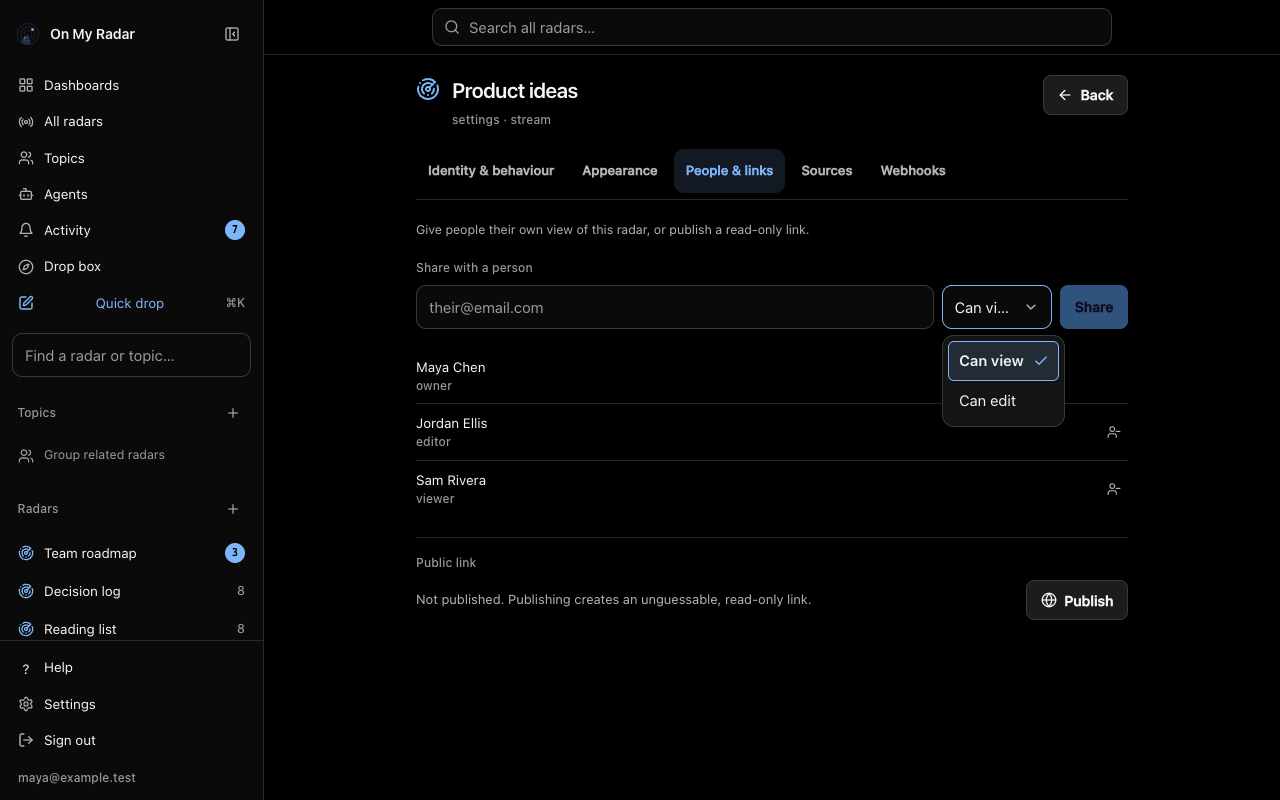The height and width of the screenshot is (800, 1280).
Task: Select the People & links tab
Action: 729,171
